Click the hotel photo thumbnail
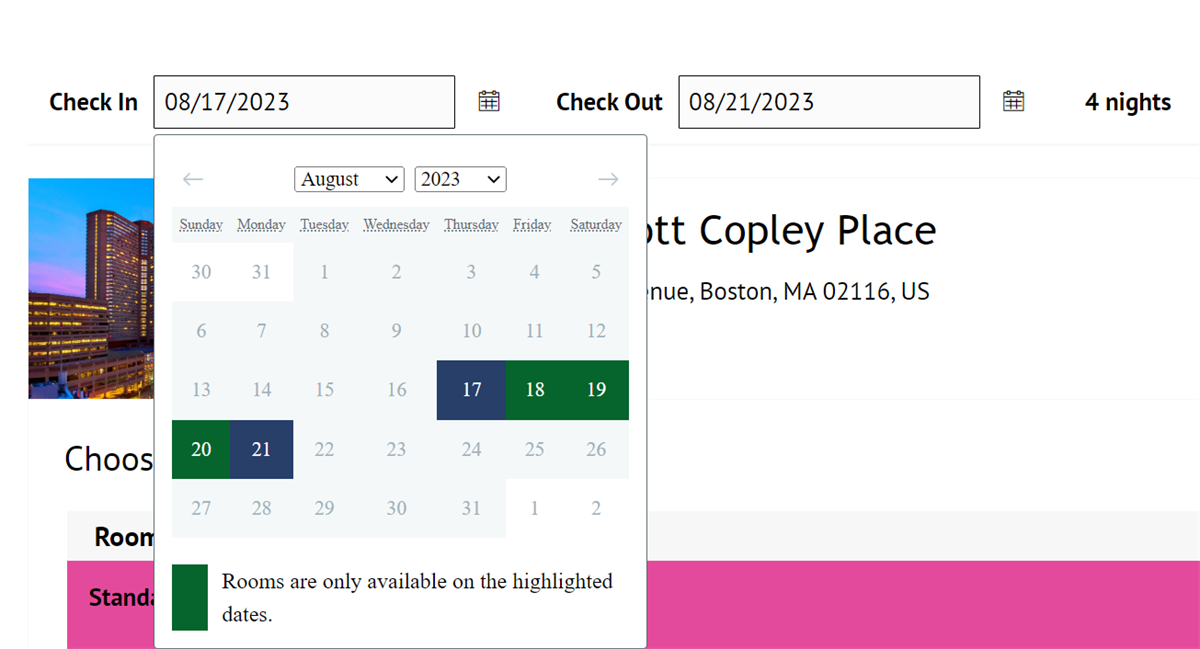This screenshot has width=1200, height=649. [x=90, y=288]
